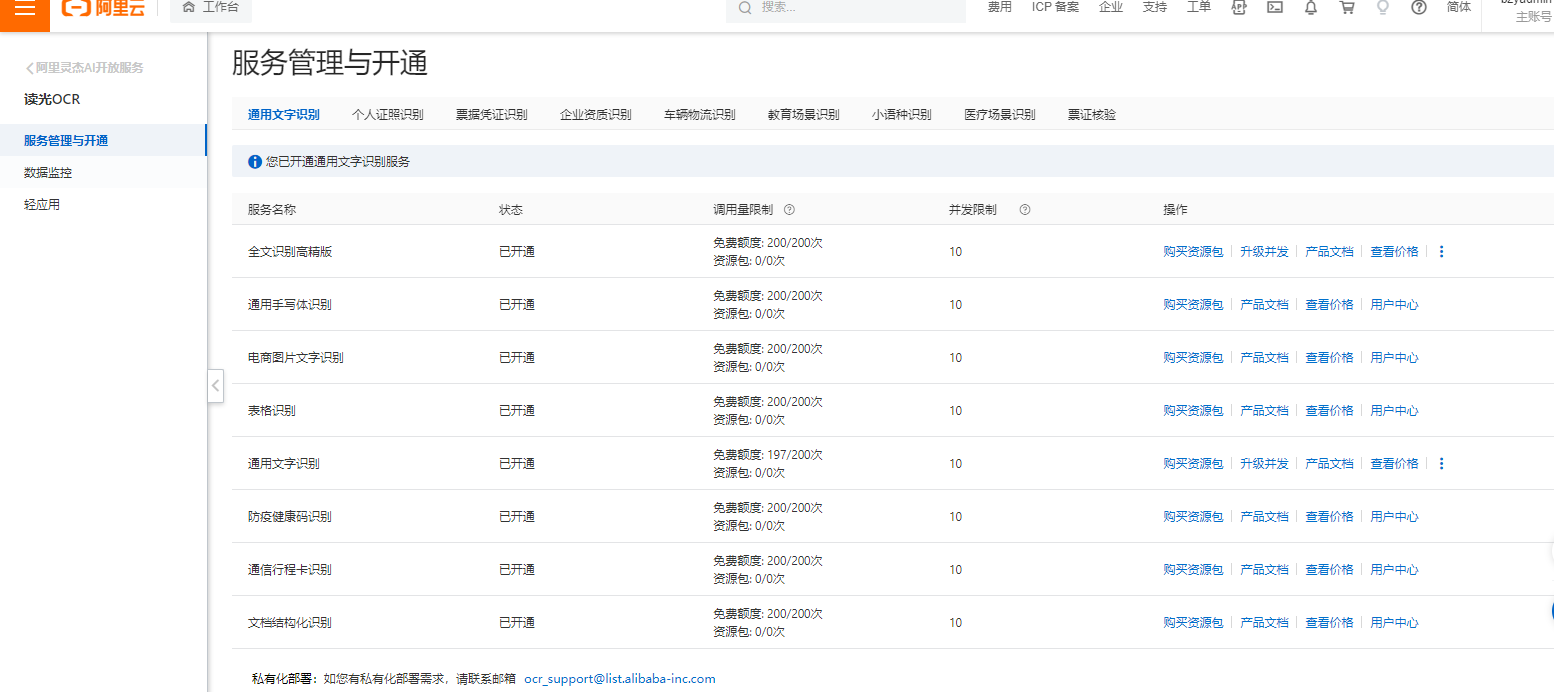Collapse the left sidebar panel
Viewport: 1554px width, 692px height.
tap(215, 385)
